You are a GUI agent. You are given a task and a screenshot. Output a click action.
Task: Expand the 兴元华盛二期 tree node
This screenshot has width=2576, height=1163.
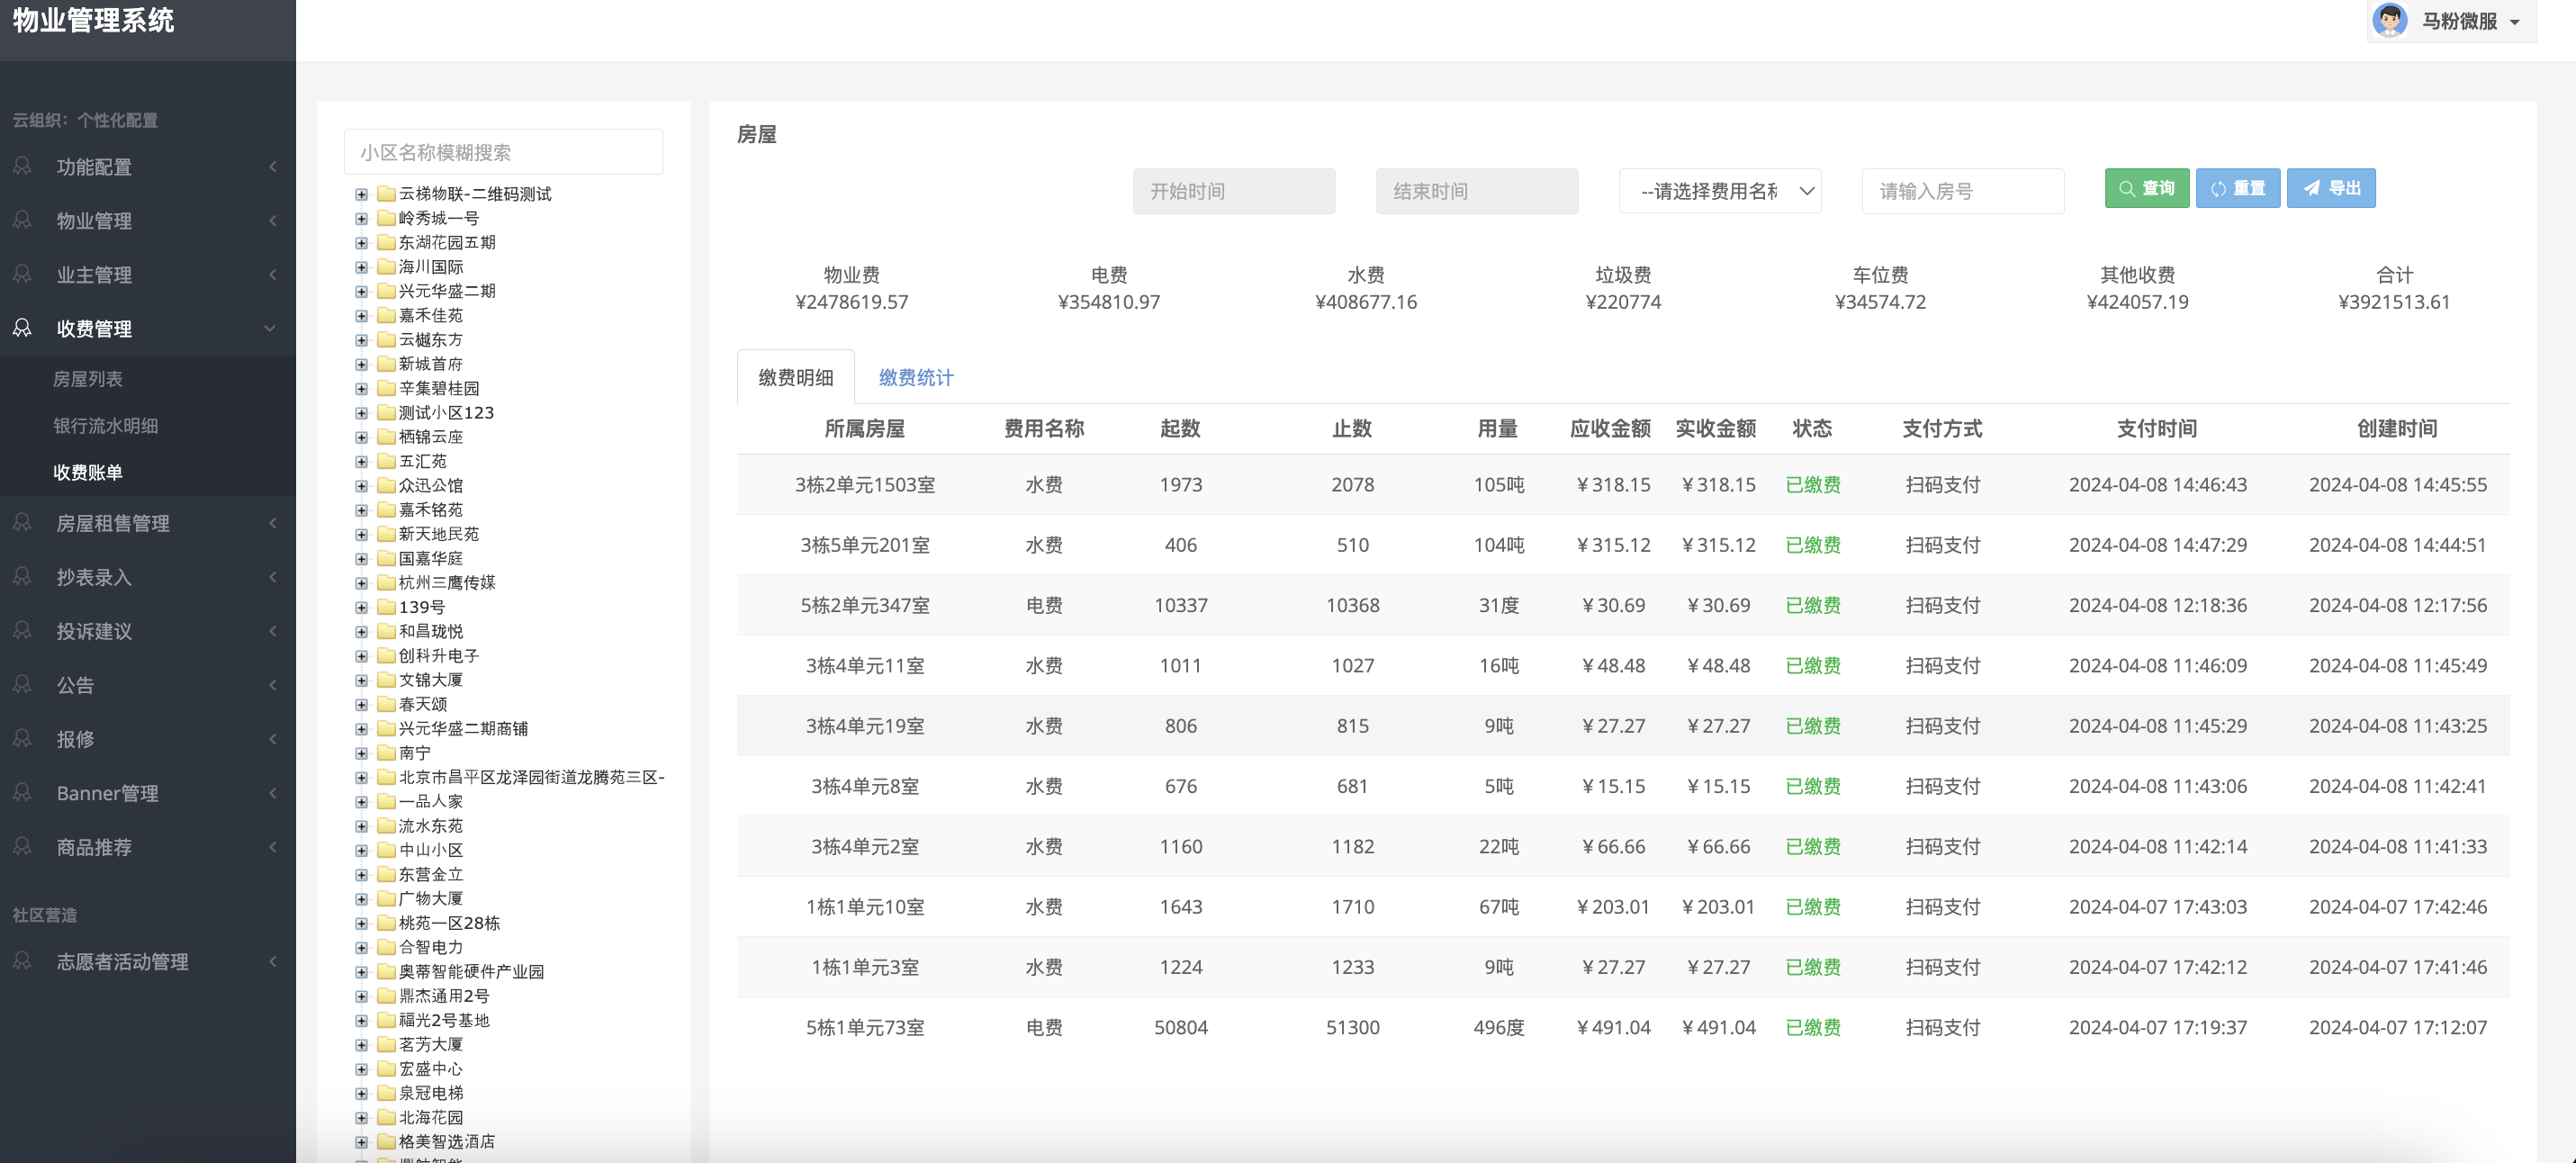(361, 291)
